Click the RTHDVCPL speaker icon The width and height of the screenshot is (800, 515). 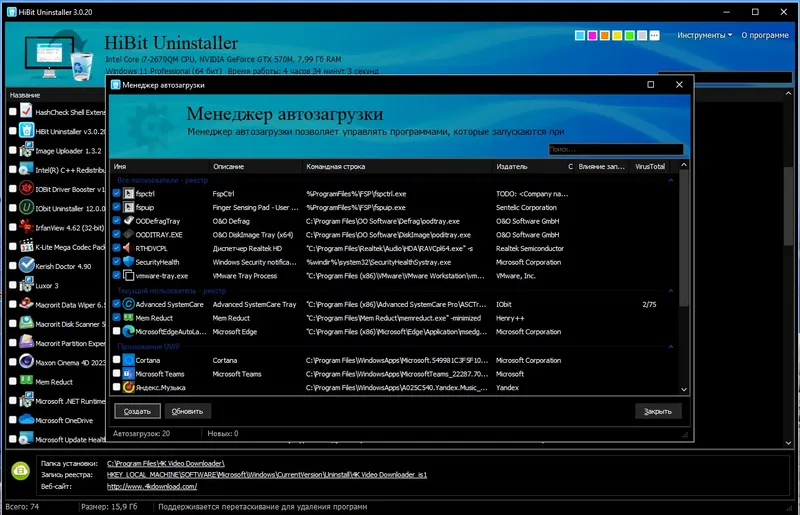[x=129, y=248]
